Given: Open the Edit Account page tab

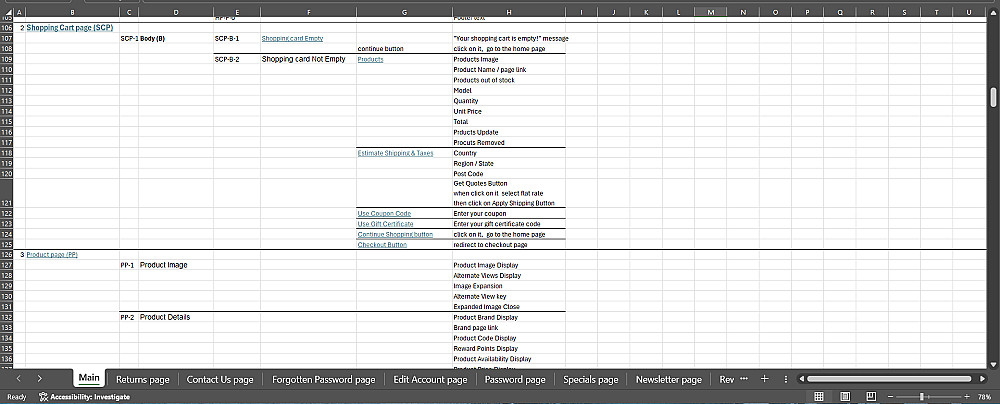Looking at the screenshot, I should (x=430, y=379).
